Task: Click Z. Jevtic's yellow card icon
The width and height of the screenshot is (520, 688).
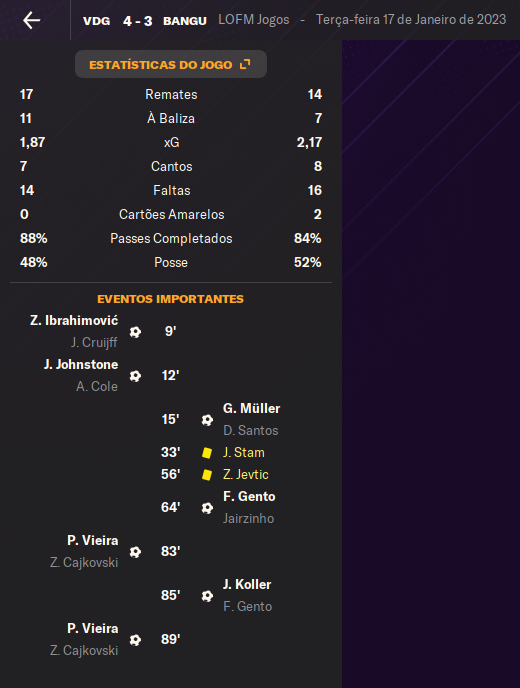Action: (207, 475)
